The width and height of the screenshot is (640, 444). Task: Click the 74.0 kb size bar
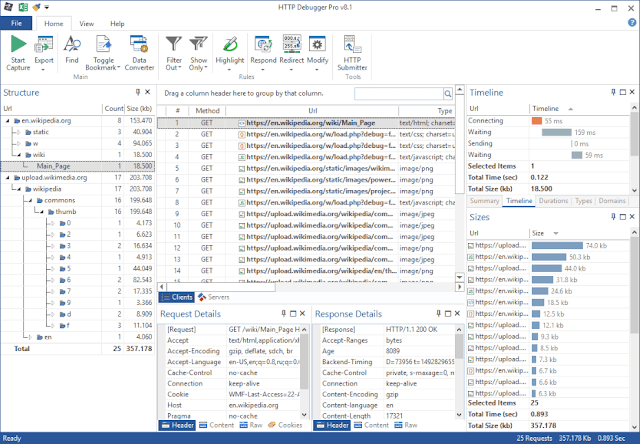(557, 245)
